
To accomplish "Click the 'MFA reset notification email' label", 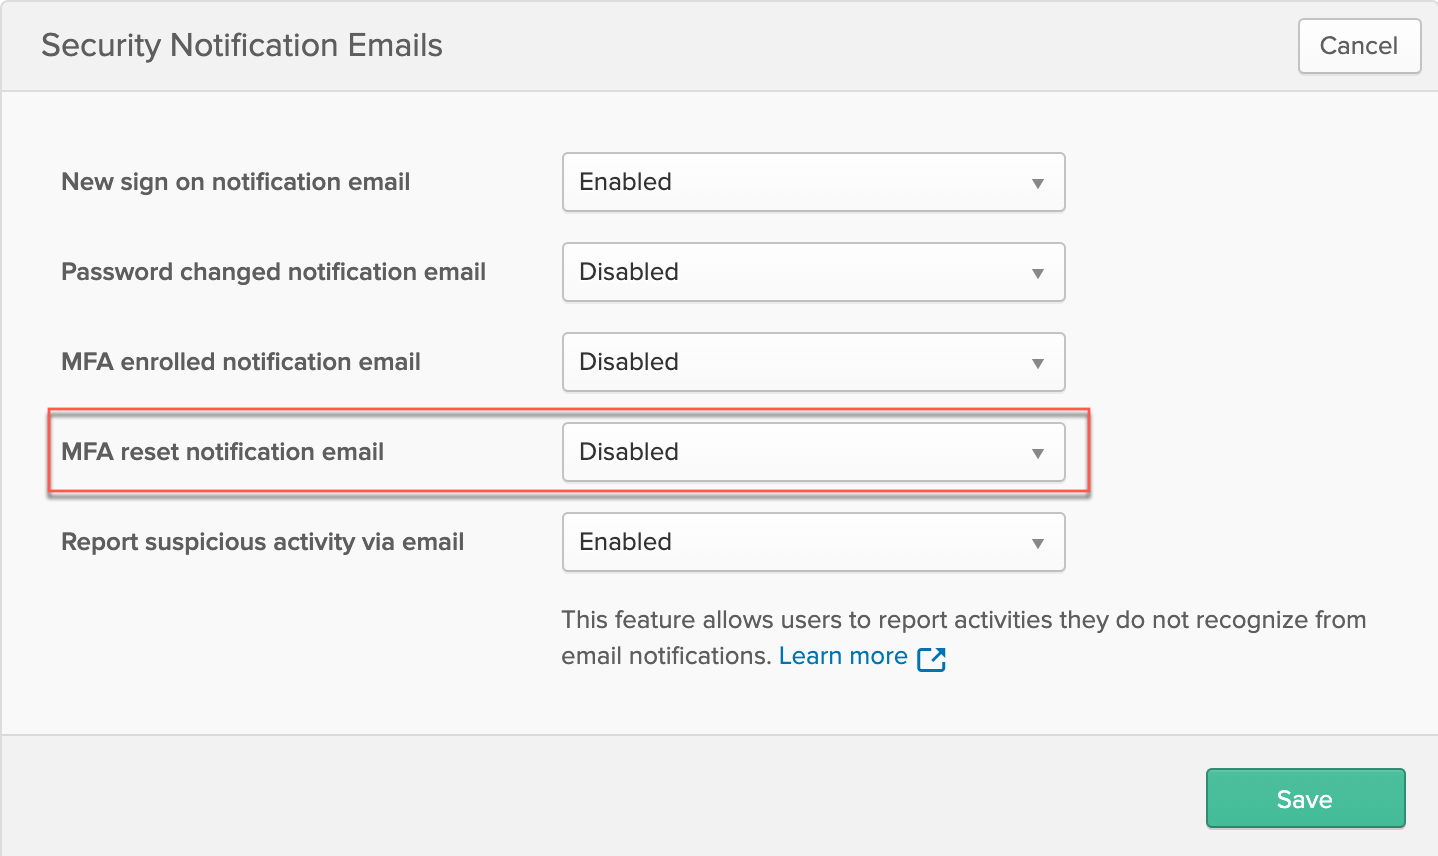I will click(x=223, y=452).
